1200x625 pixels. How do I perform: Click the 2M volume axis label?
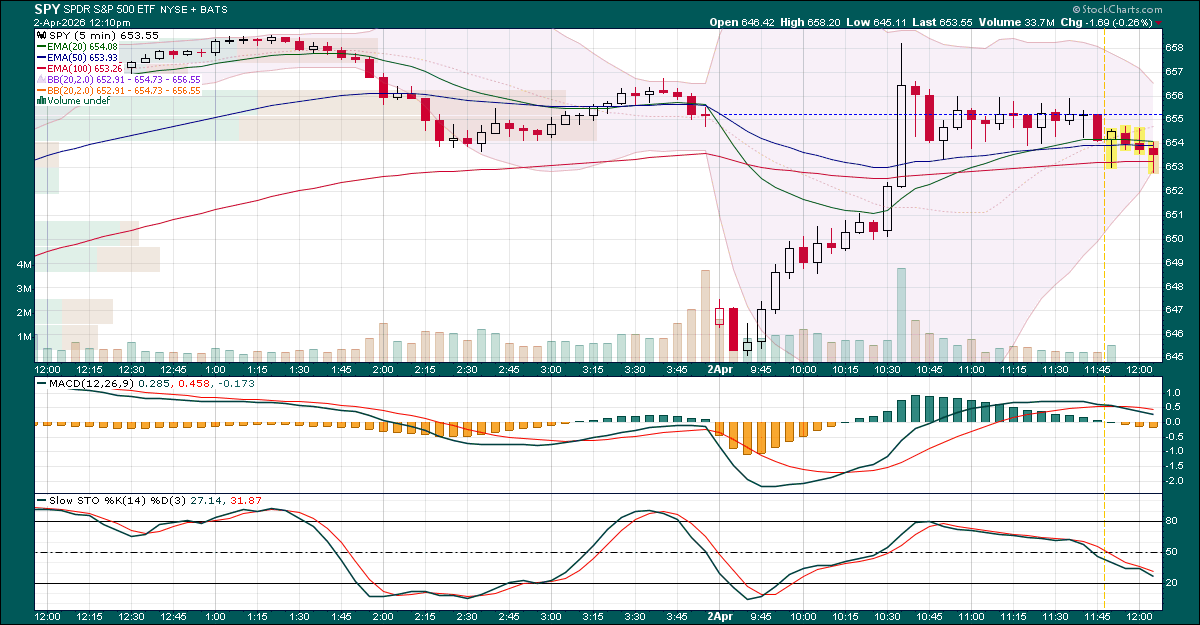(x=26, y=313)
